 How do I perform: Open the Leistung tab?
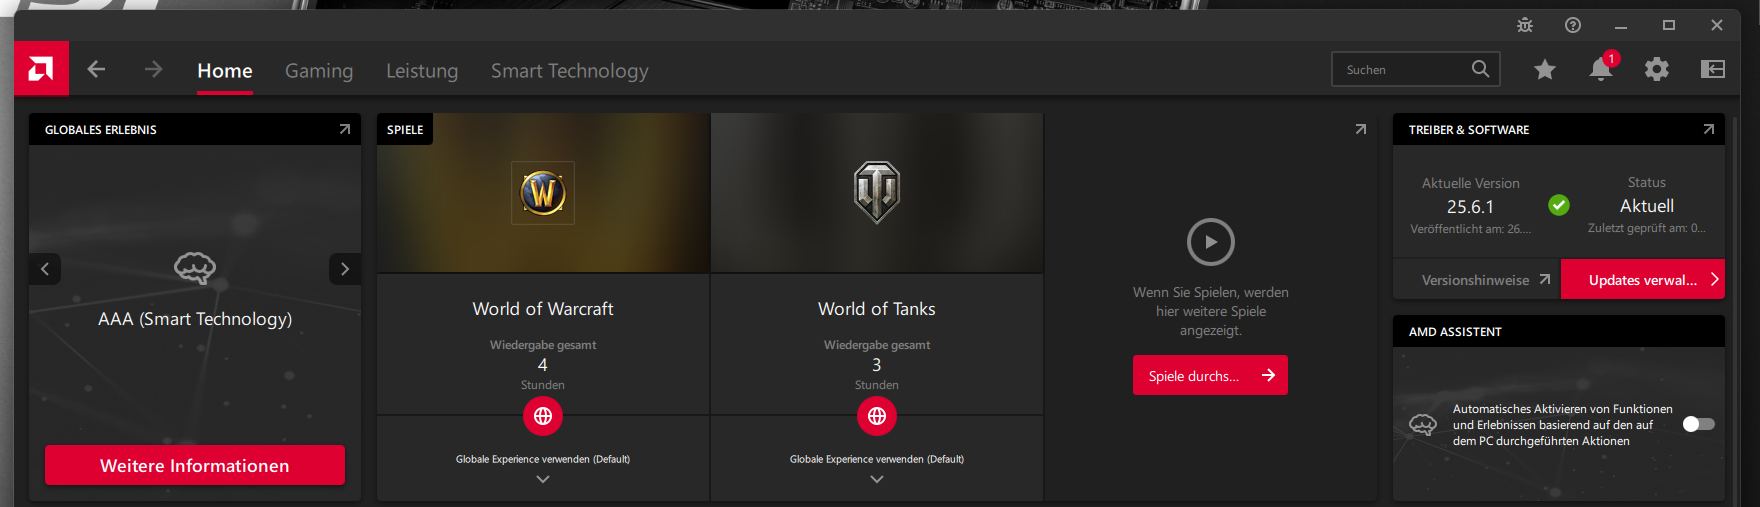pyautogui.click(x=422, y=71)
